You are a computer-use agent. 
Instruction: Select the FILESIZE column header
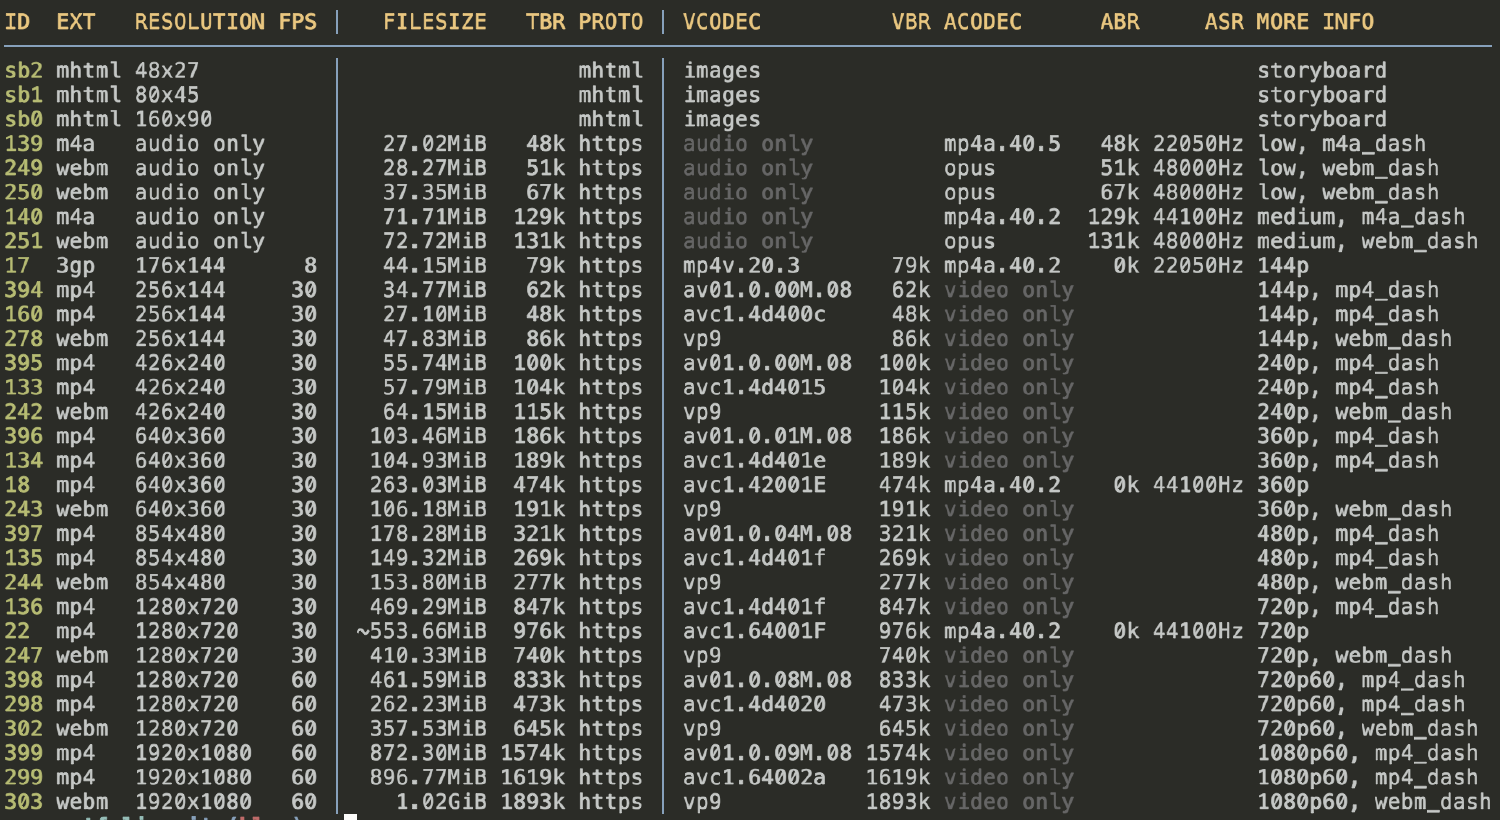435,22
